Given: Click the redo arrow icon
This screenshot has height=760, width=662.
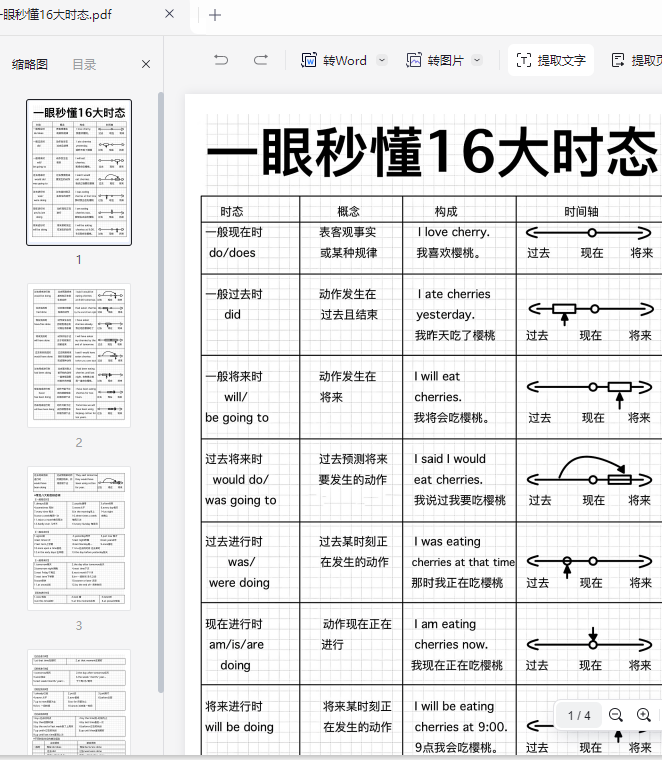Looking at the screenshot, I should point(261,60).
